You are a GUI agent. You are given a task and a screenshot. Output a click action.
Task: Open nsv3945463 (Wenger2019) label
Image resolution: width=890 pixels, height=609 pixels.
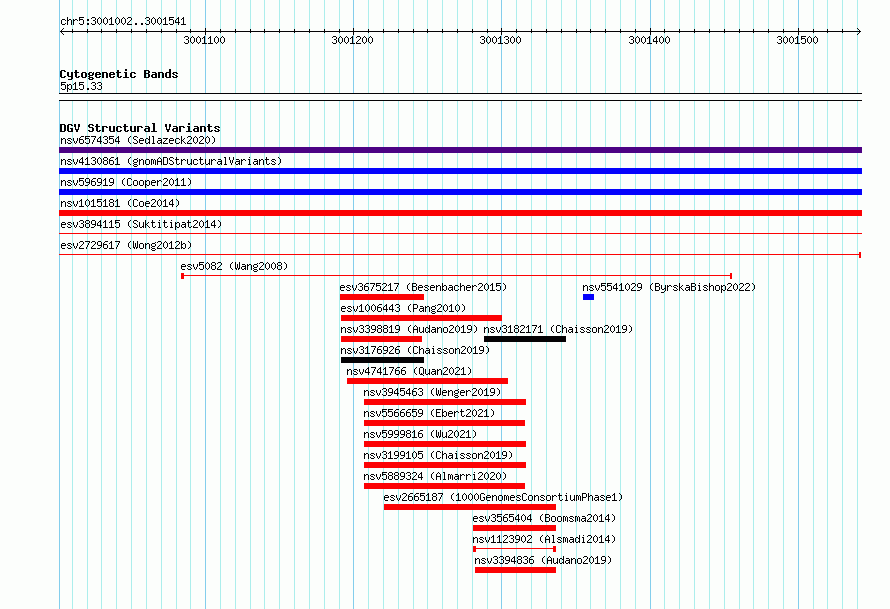[x=432, y=392]
